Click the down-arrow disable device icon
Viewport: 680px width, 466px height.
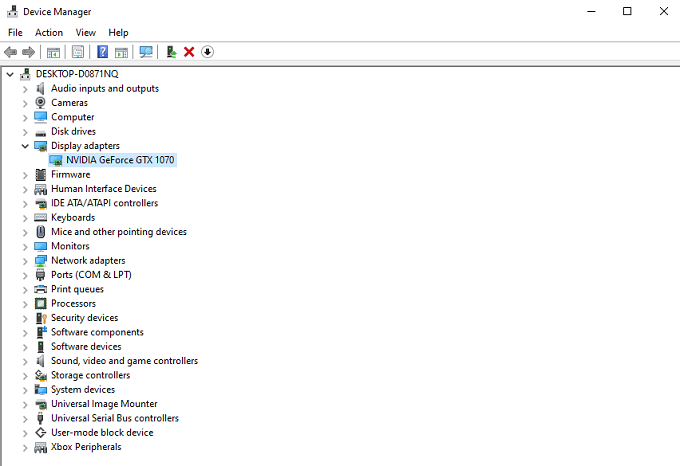pos(207,52)
